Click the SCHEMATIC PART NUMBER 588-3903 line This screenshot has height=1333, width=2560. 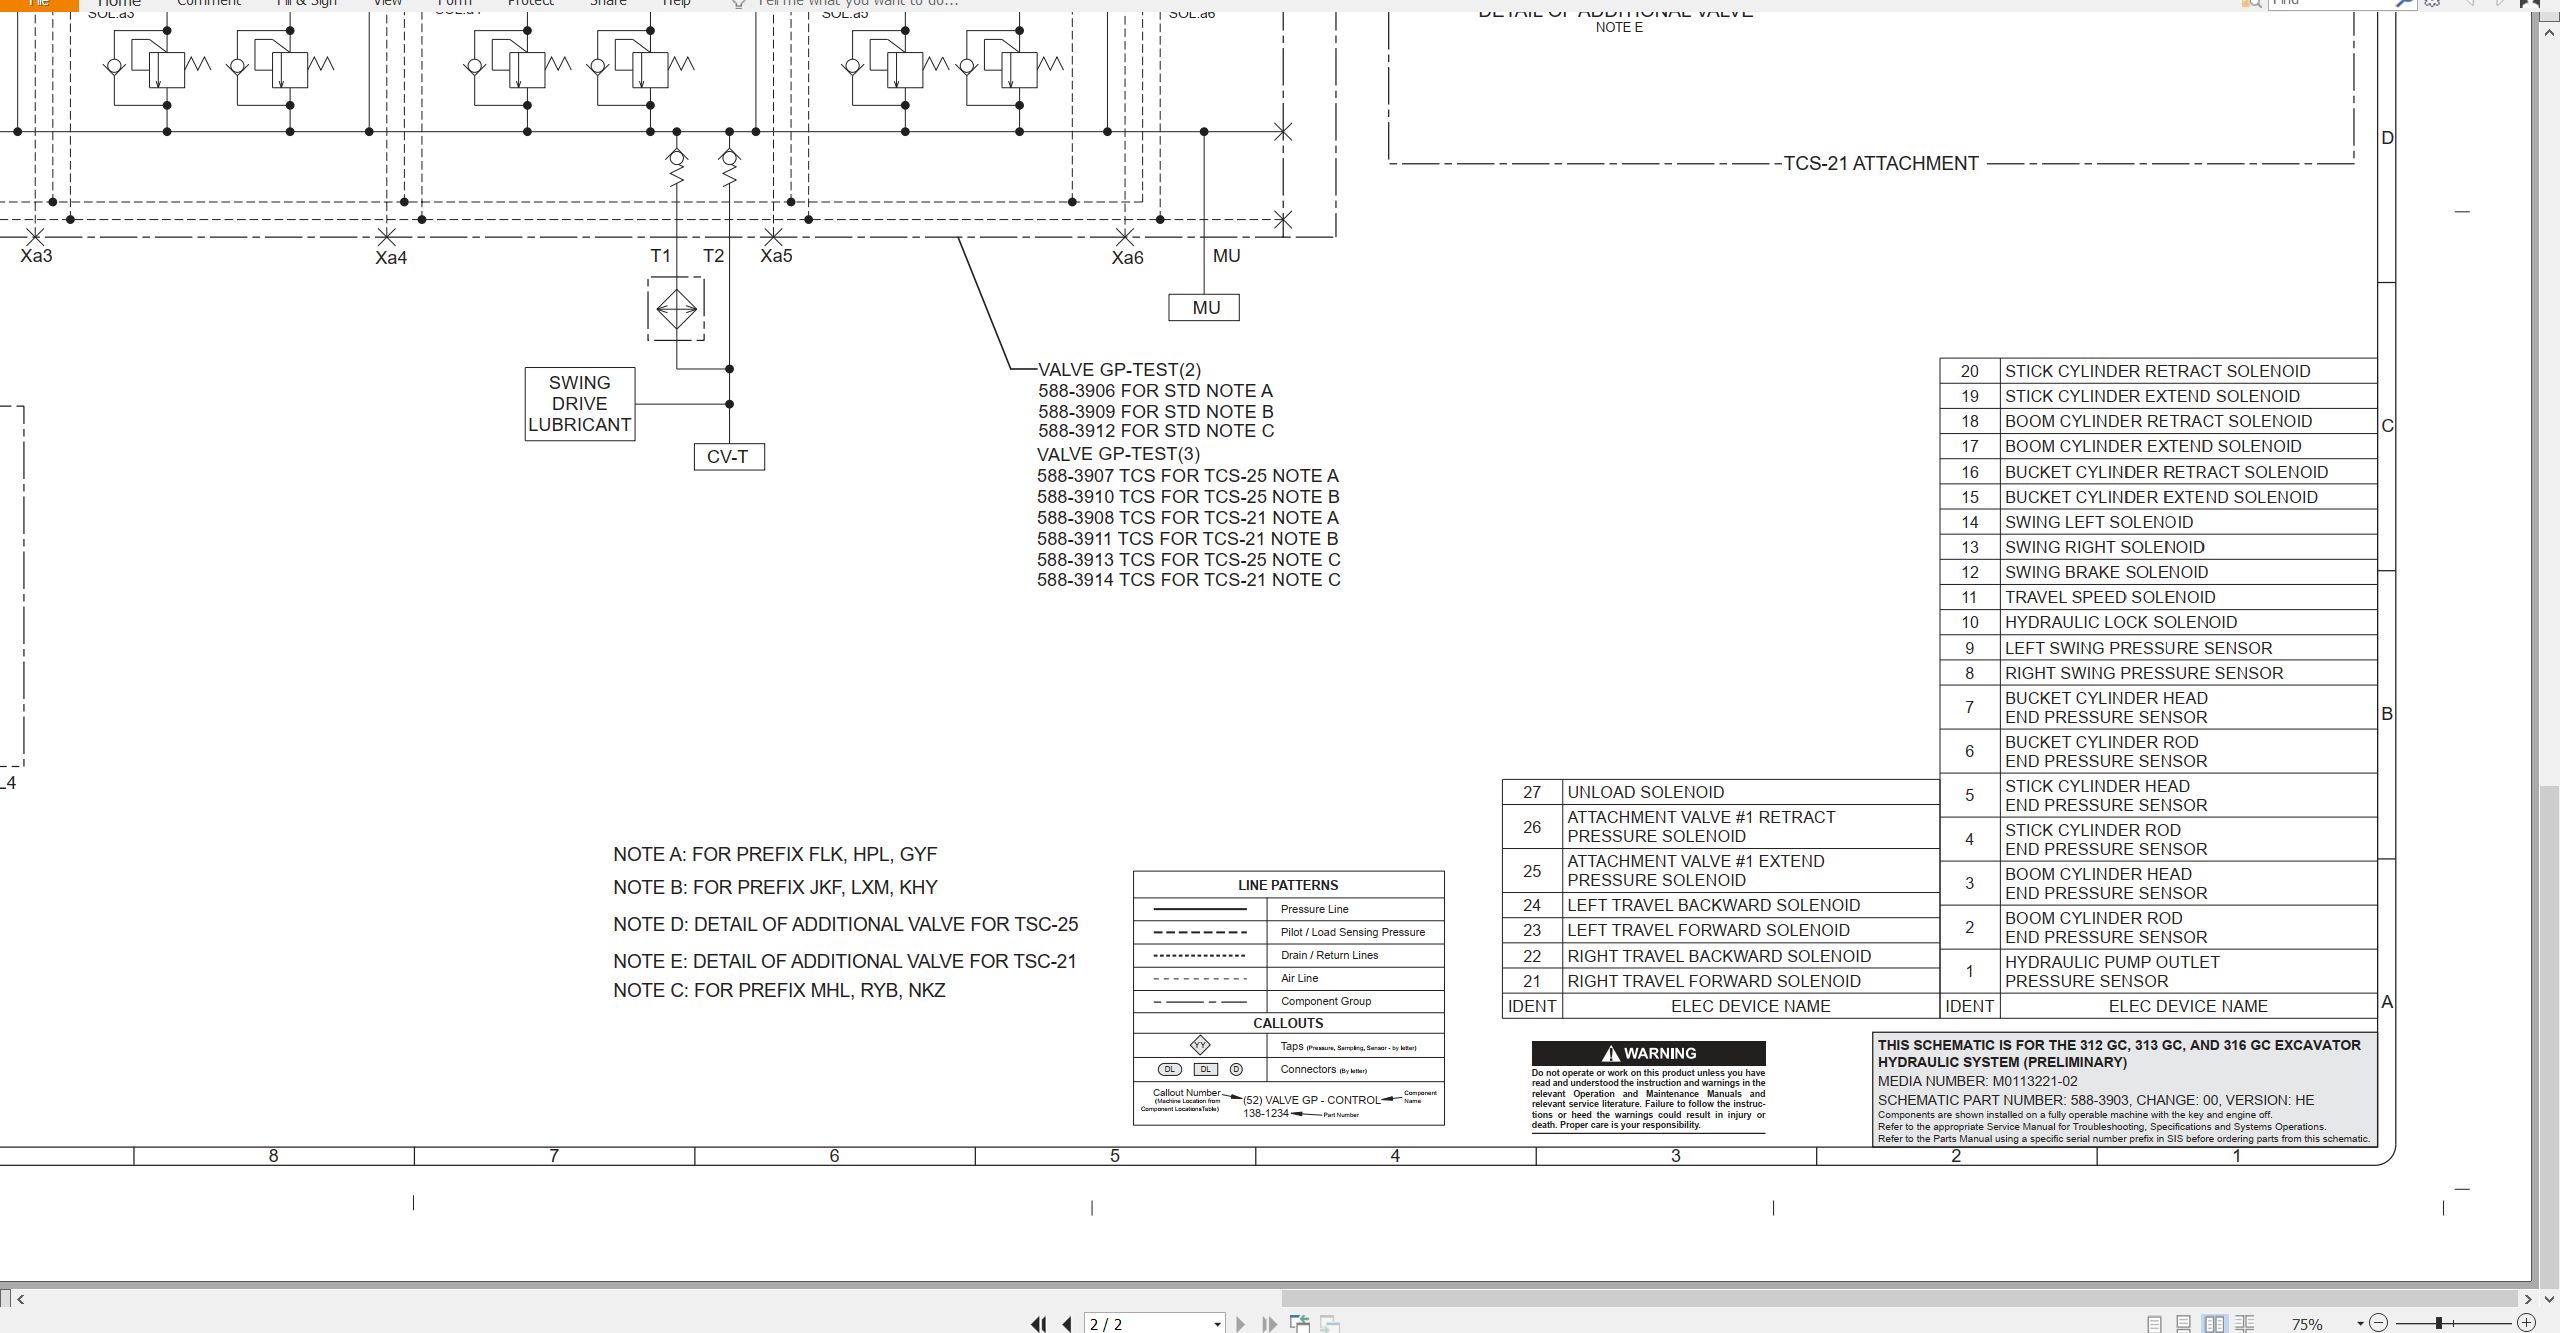pos(2096,1100)
